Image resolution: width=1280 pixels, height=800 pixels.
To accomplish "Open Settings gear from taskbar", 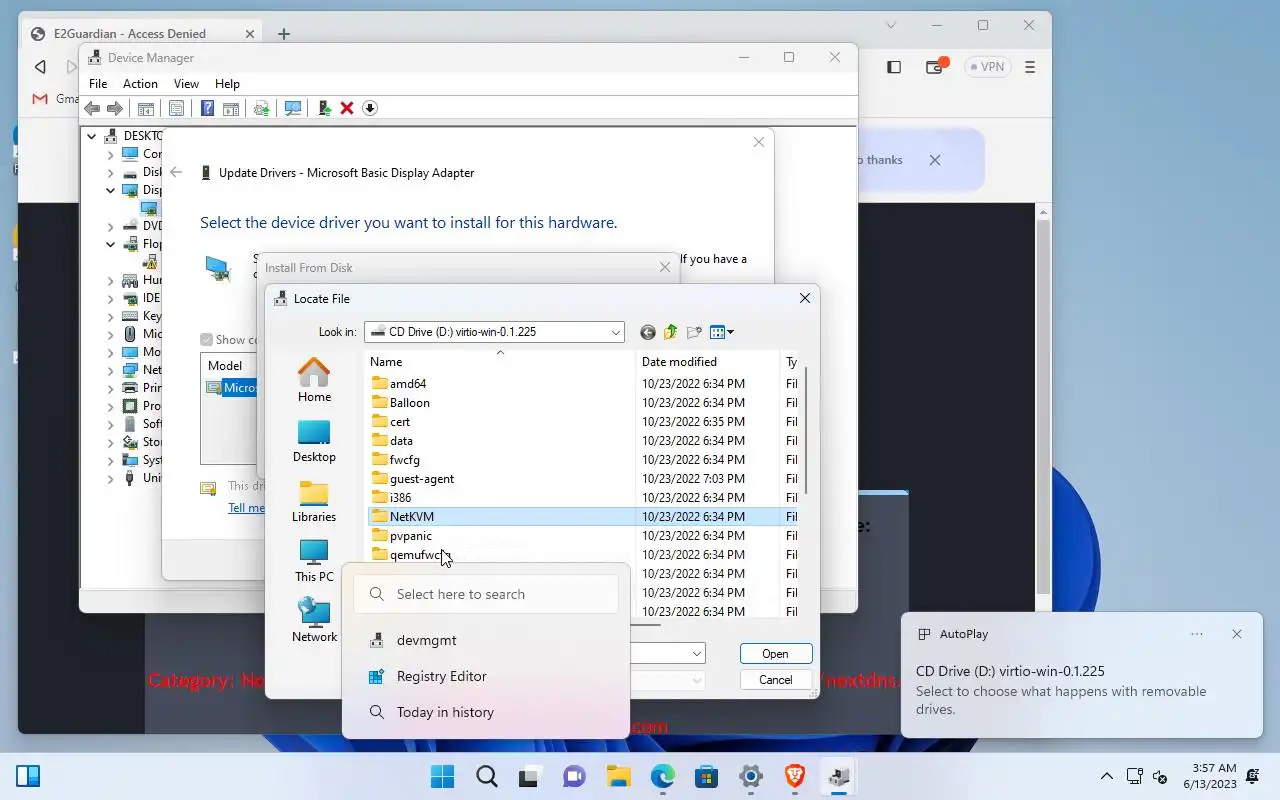I will coord(751,776).
